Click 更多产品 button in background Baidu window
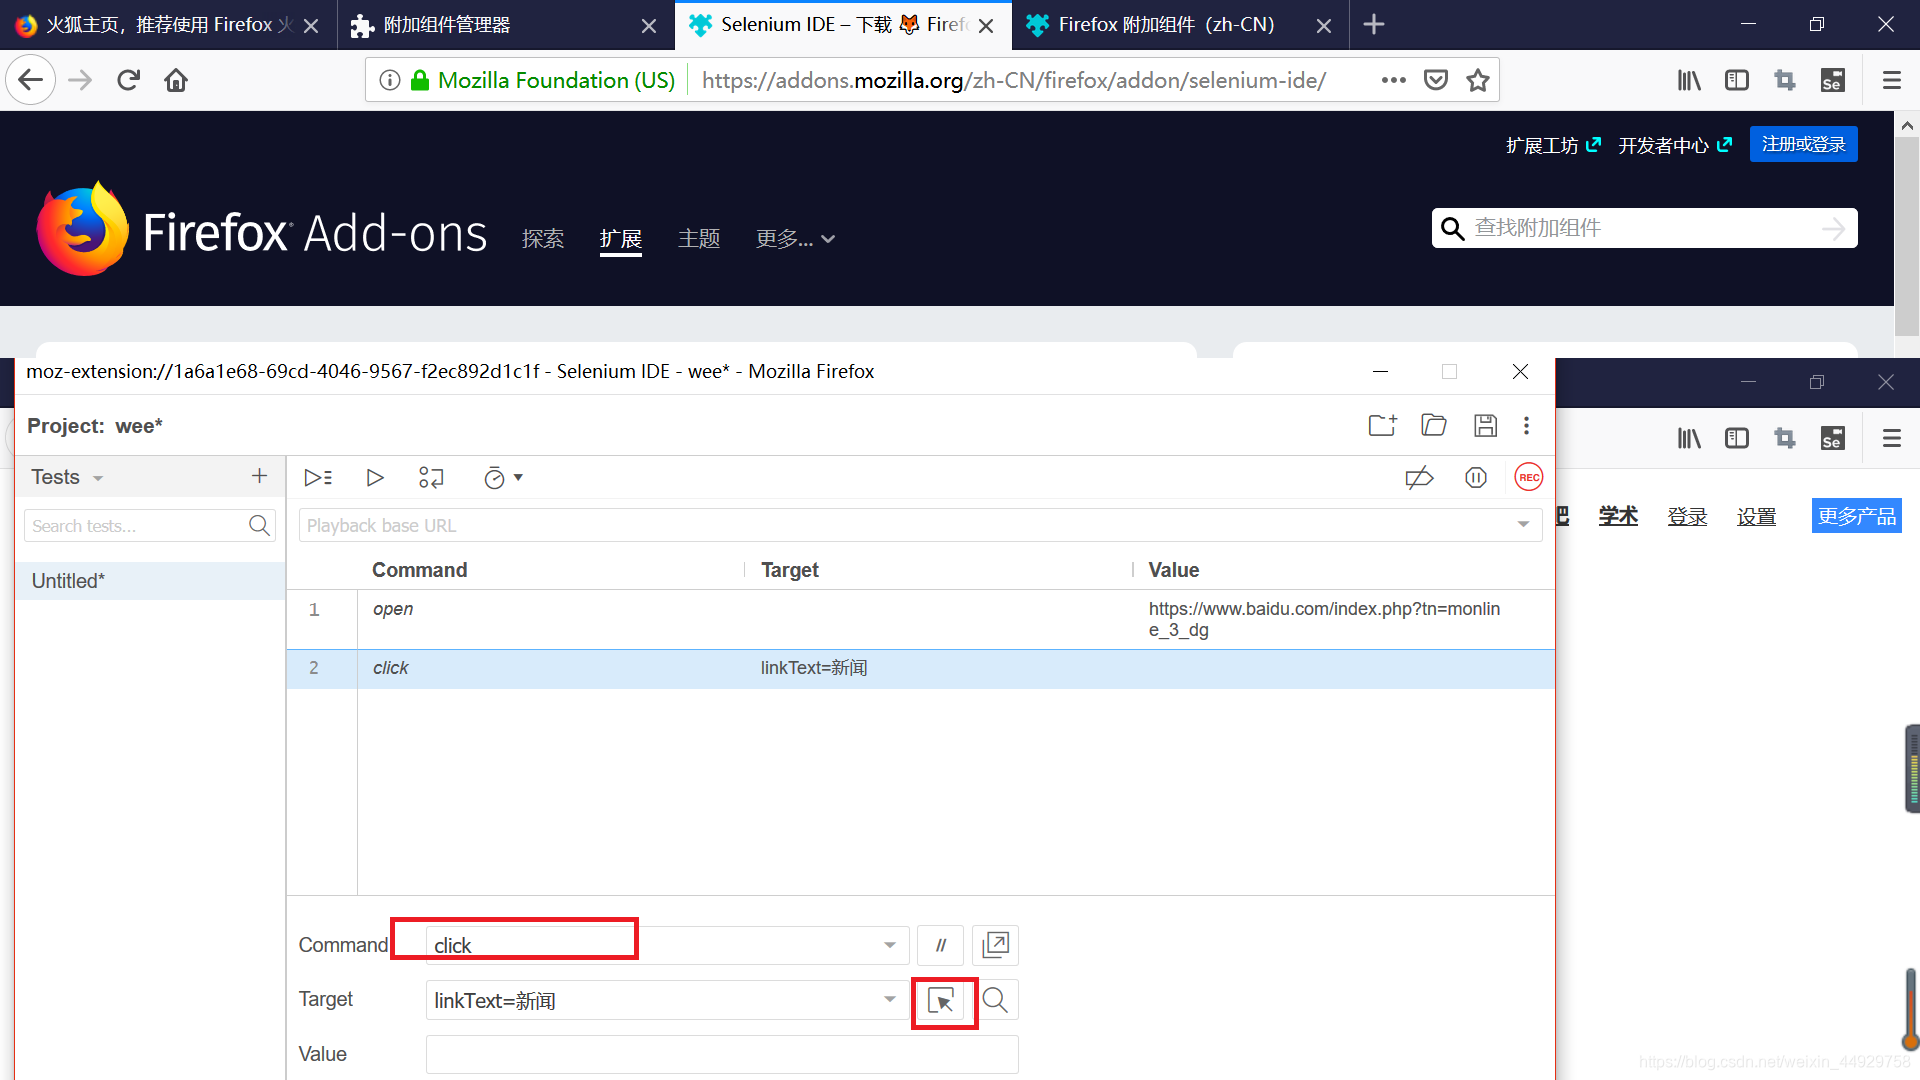1920x1080 pixels. [x=1856, y=516]
